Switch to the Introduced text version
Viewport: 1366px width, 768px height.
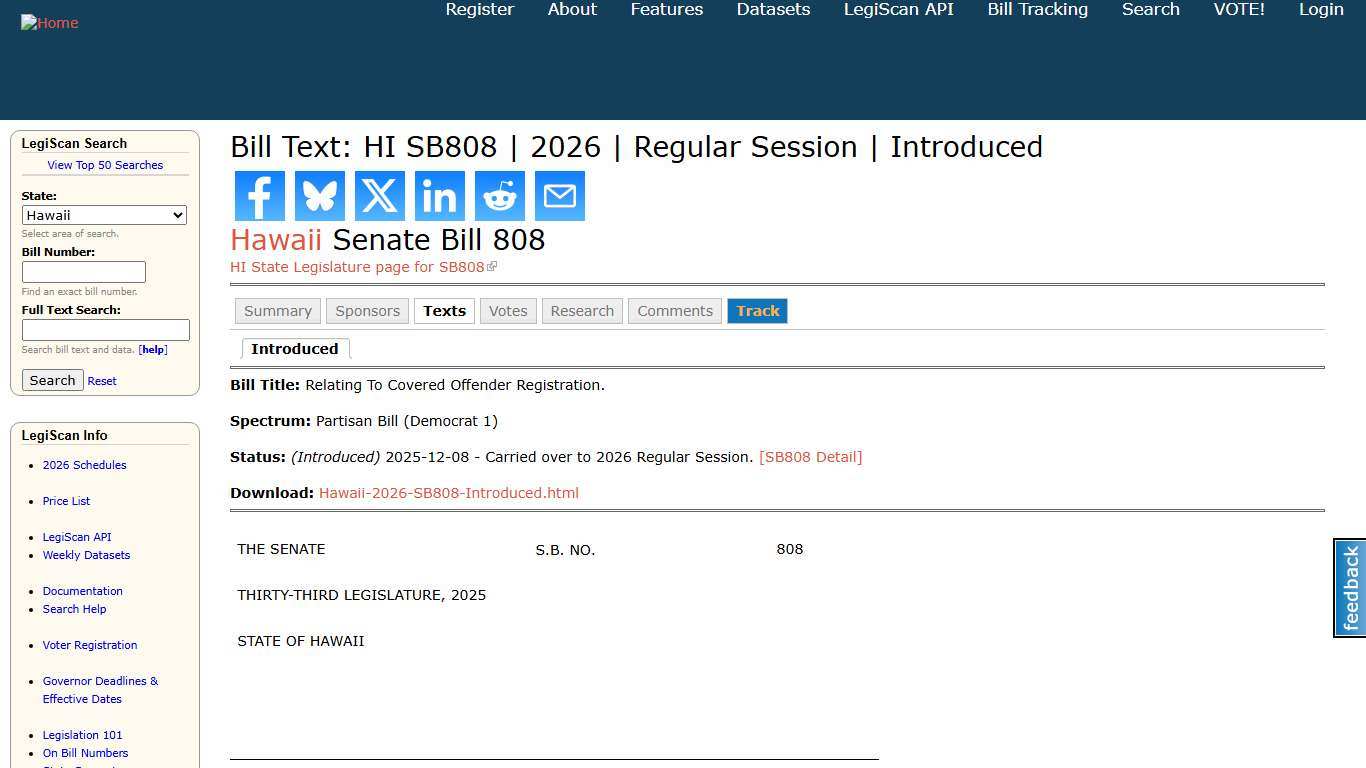295,348
